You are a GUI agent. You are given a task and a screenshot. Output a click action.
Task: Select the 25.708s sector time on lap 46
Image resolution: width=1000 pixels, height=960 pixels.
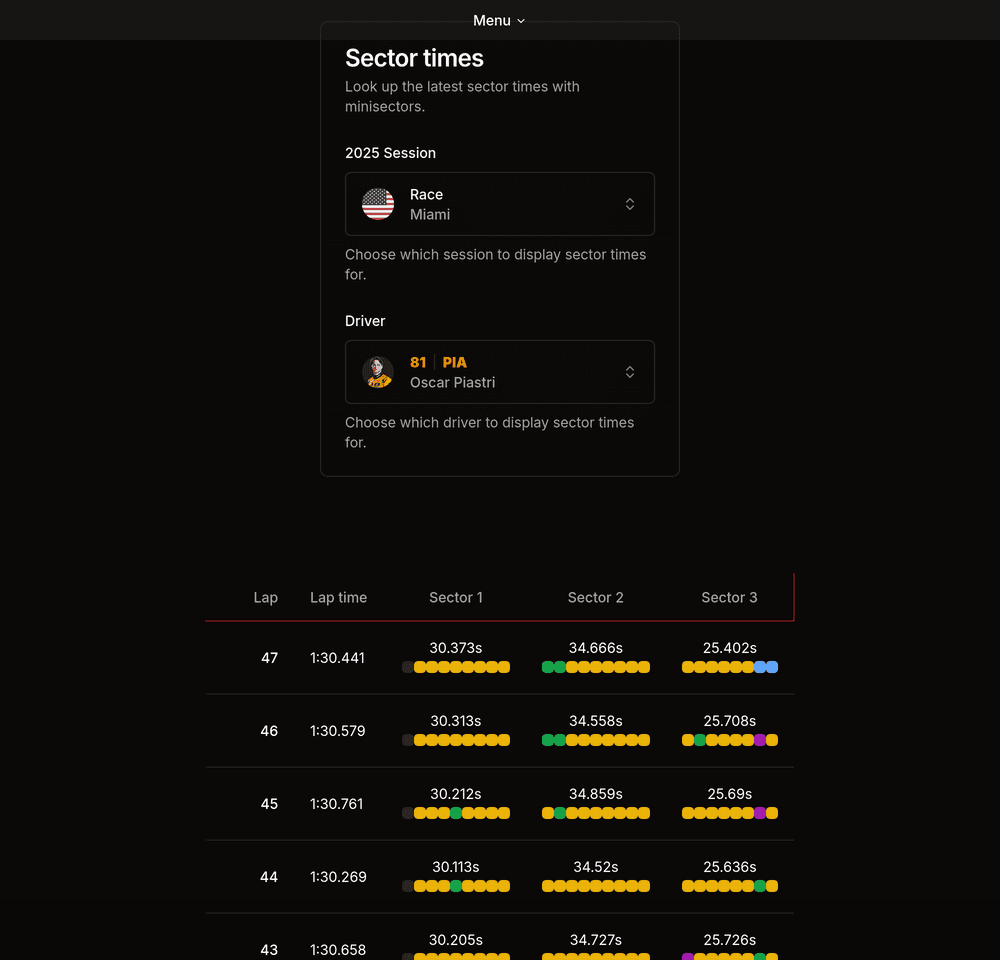coord(729,721)
